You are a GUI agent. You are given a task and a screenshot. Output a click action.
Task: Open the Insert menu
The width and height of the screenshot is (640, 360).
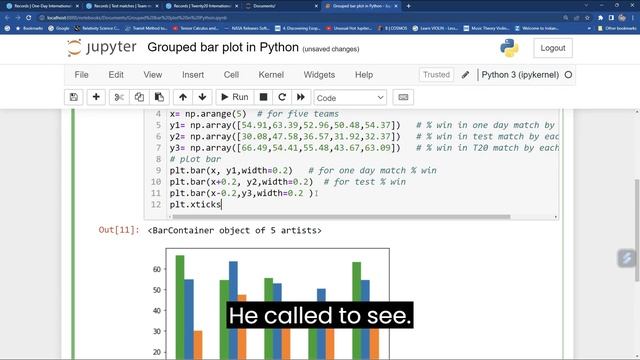click(193, 75)
